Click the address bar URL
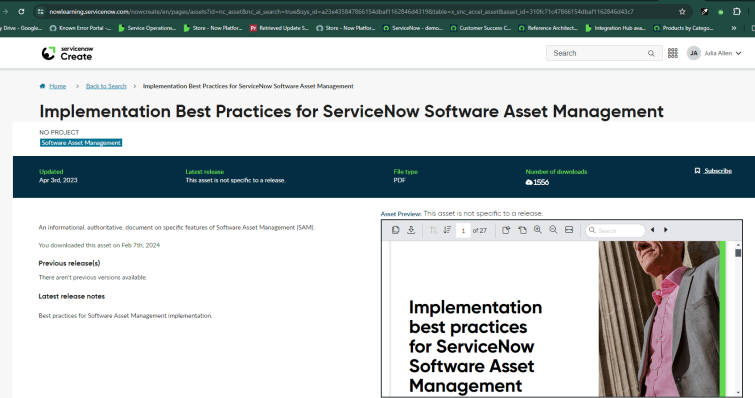 pos(341,12)
